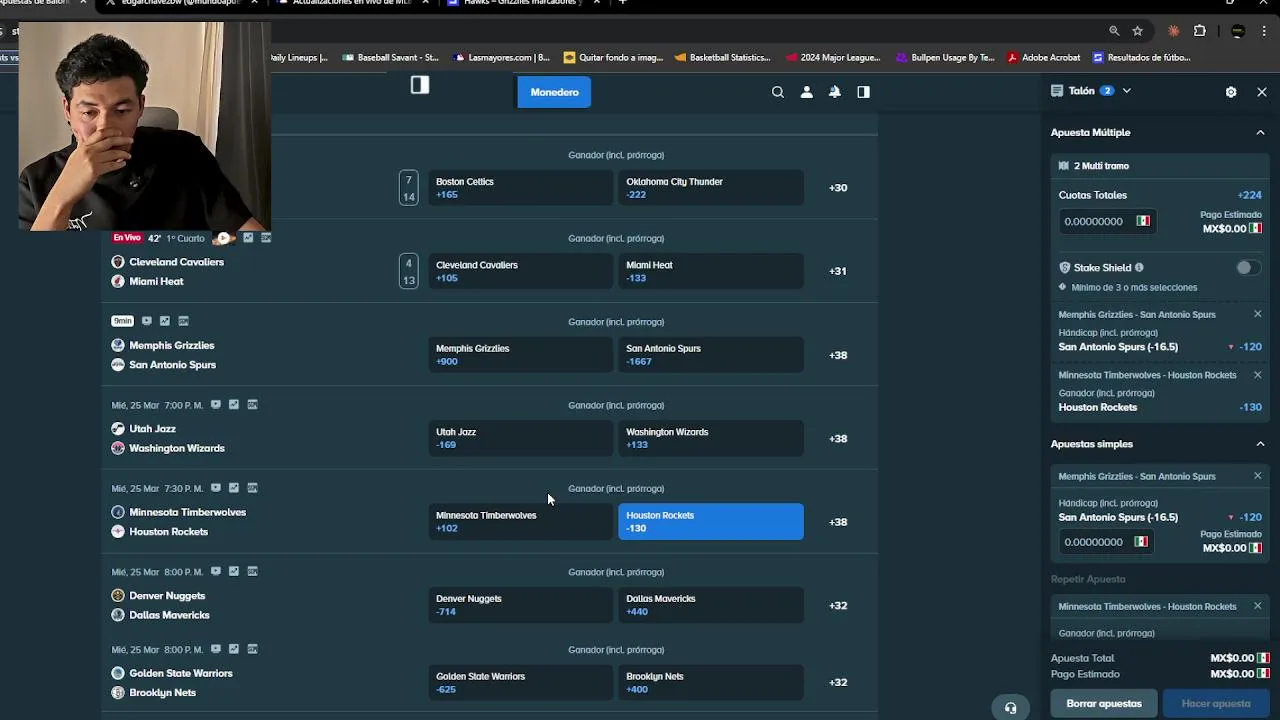Select Denver Nuggets -714 odds
This screenshot has width=1280, height=720.
(520, 605)
